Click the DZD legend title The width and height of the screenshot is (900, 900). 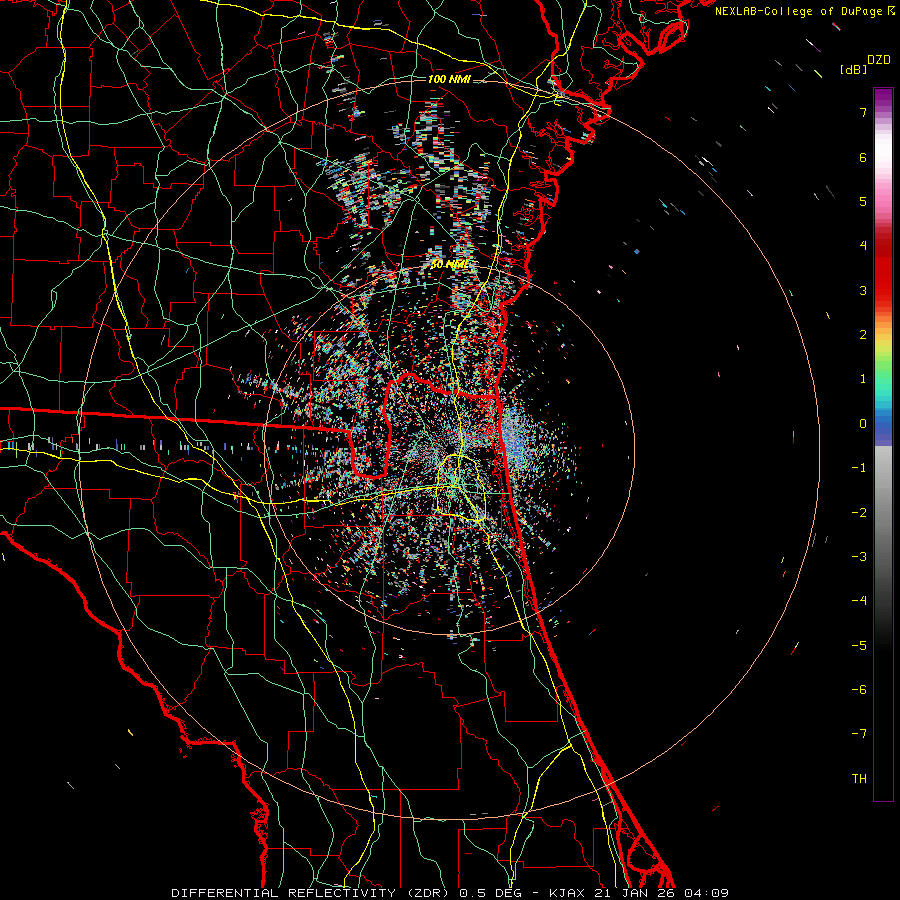[x=879, y=60]
